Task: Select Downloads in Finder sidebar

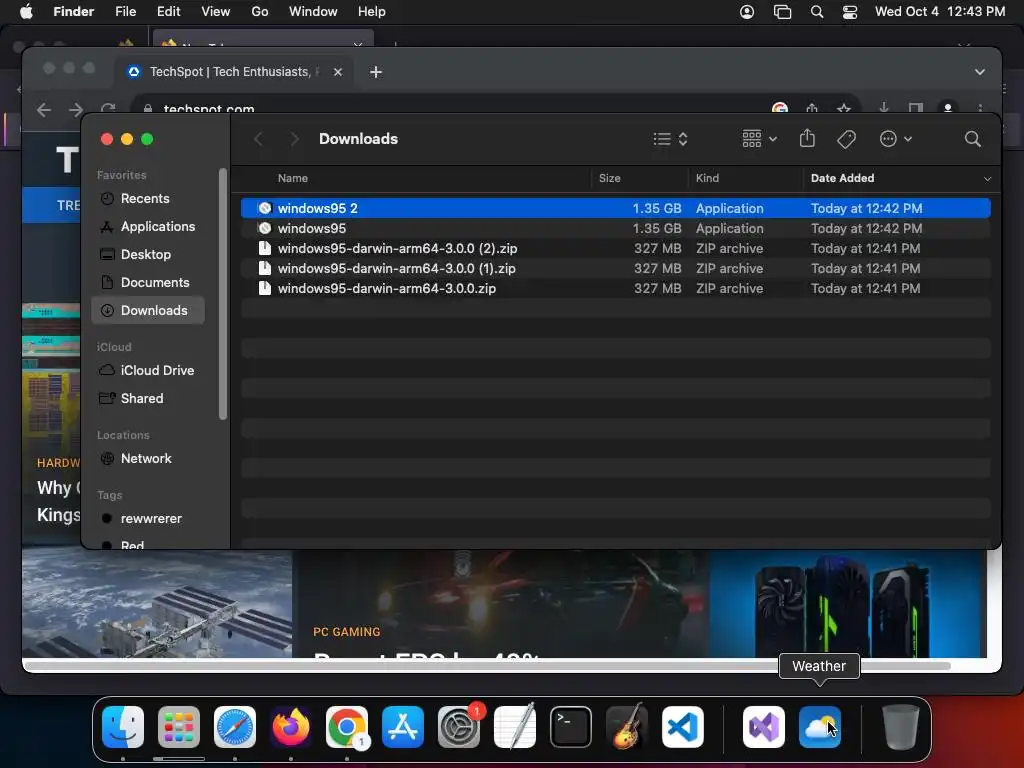Action: (148, 311)
